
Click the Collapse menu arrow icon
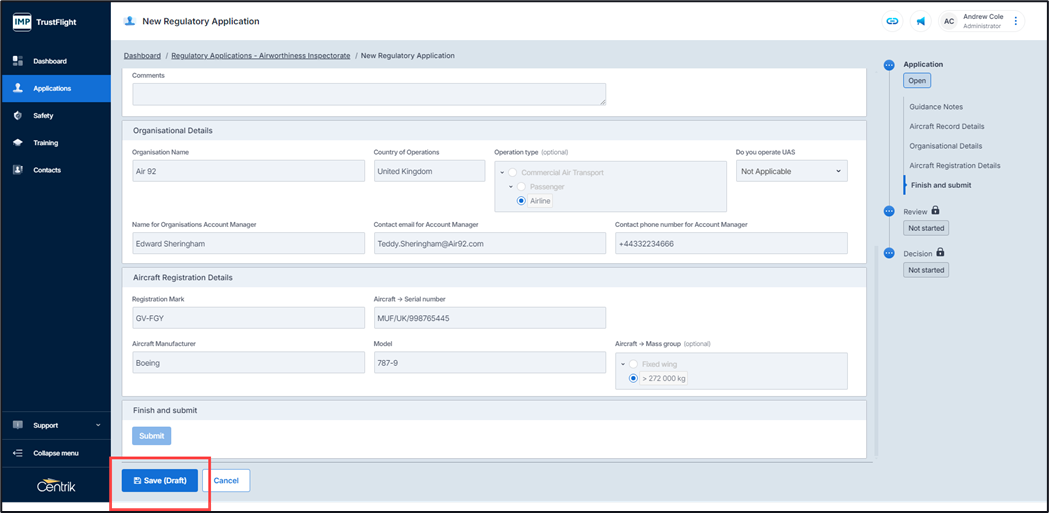point(18,453)
